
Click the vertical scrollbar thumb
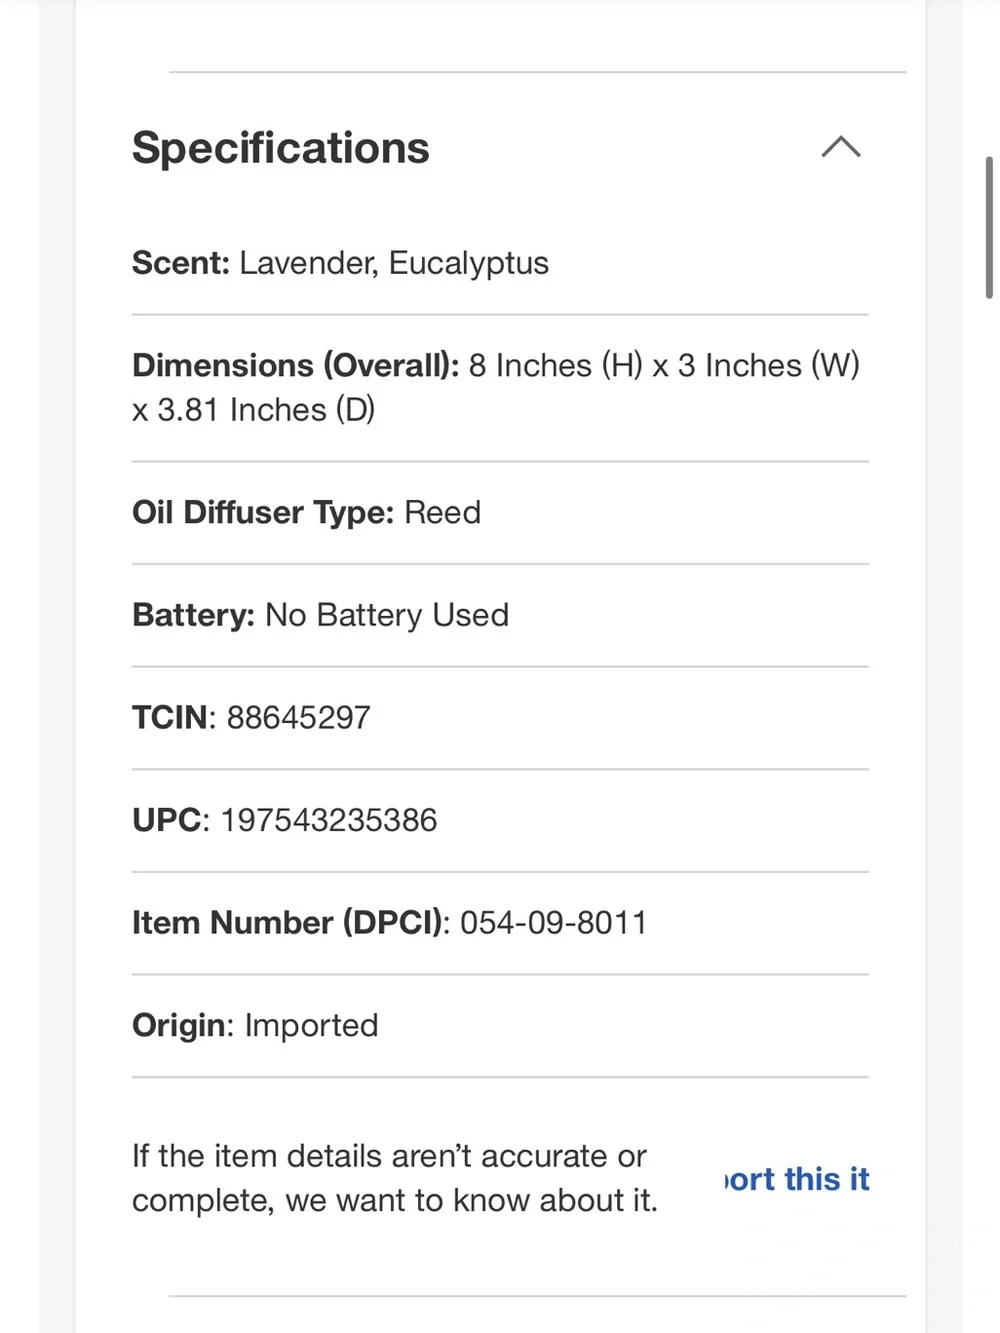coord(989,227)
